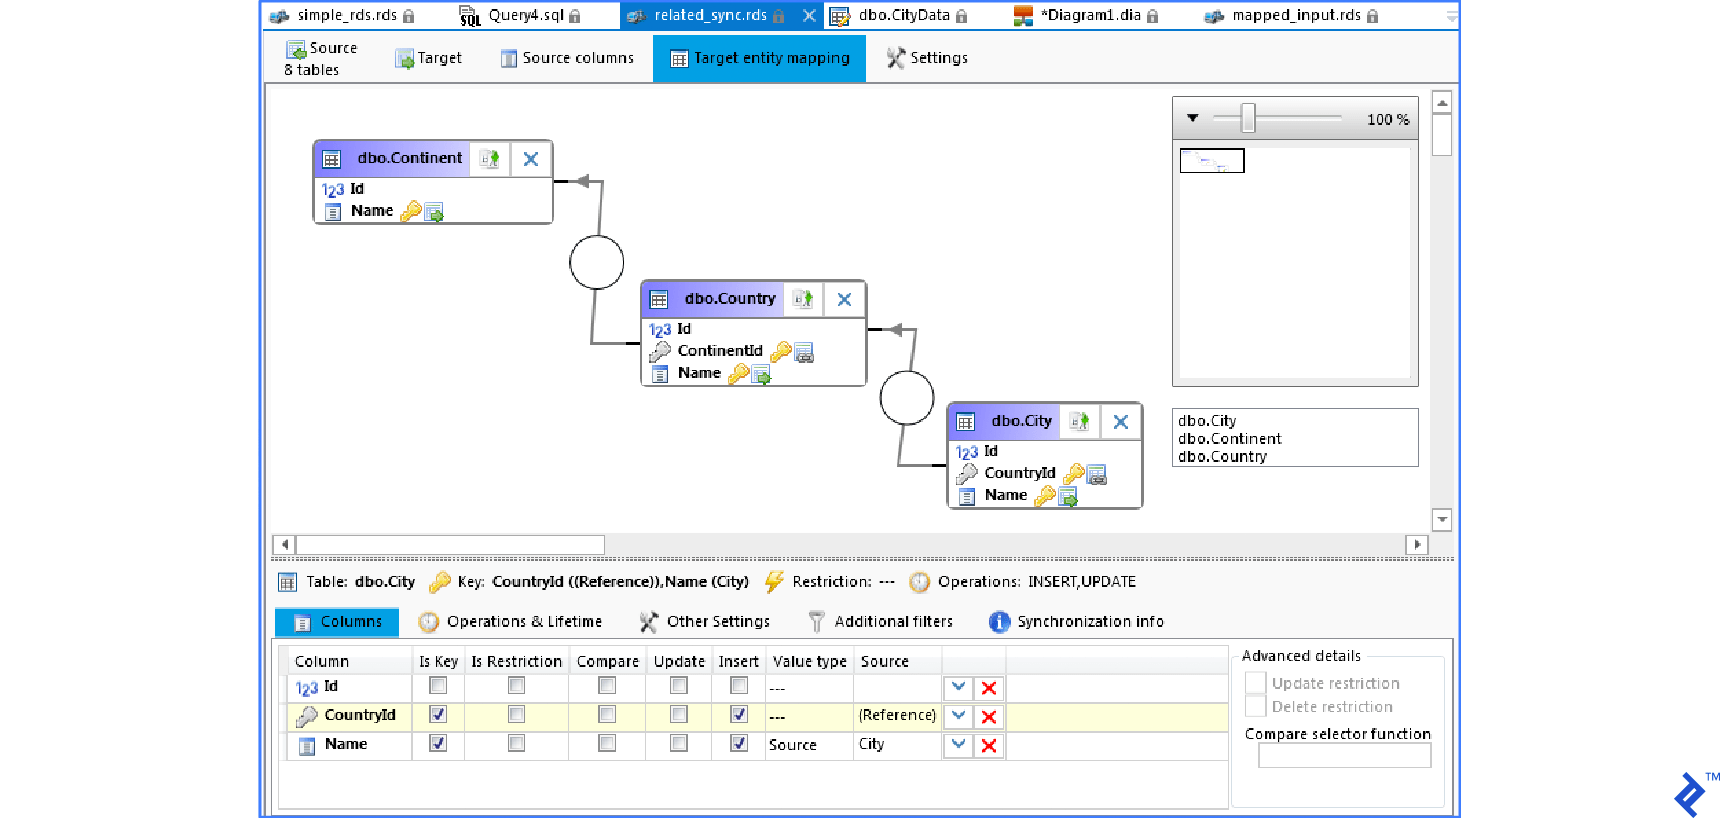
Task: Open the Other Settings tab
Action: click(x=705, y=622)
